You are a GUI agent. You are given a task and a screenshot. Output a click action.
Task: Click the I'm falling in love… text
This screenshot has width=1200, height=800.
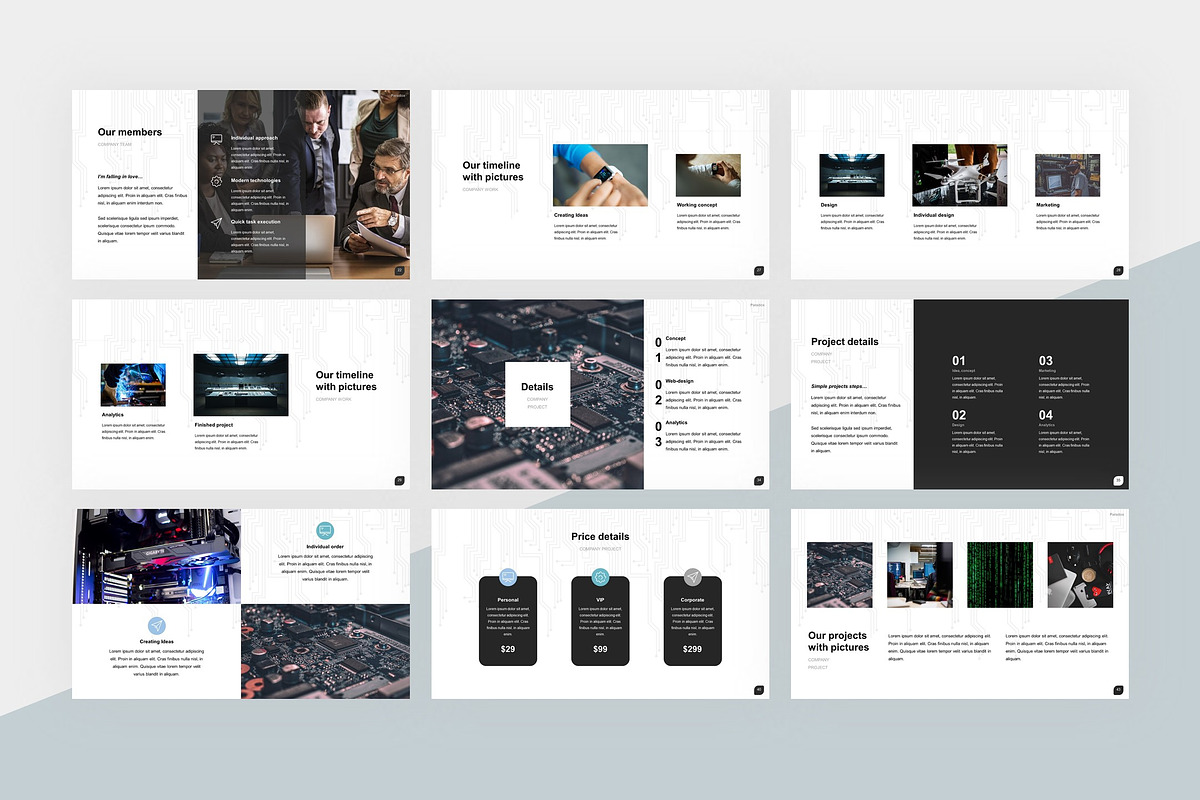click(x=120, y=177)
